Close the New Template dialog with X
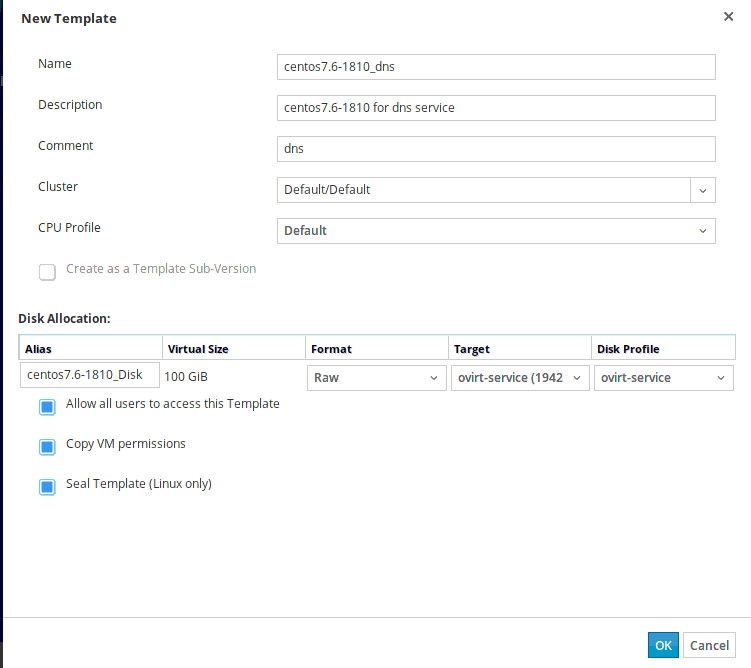 pyautogui.click(x=727, y=17)
